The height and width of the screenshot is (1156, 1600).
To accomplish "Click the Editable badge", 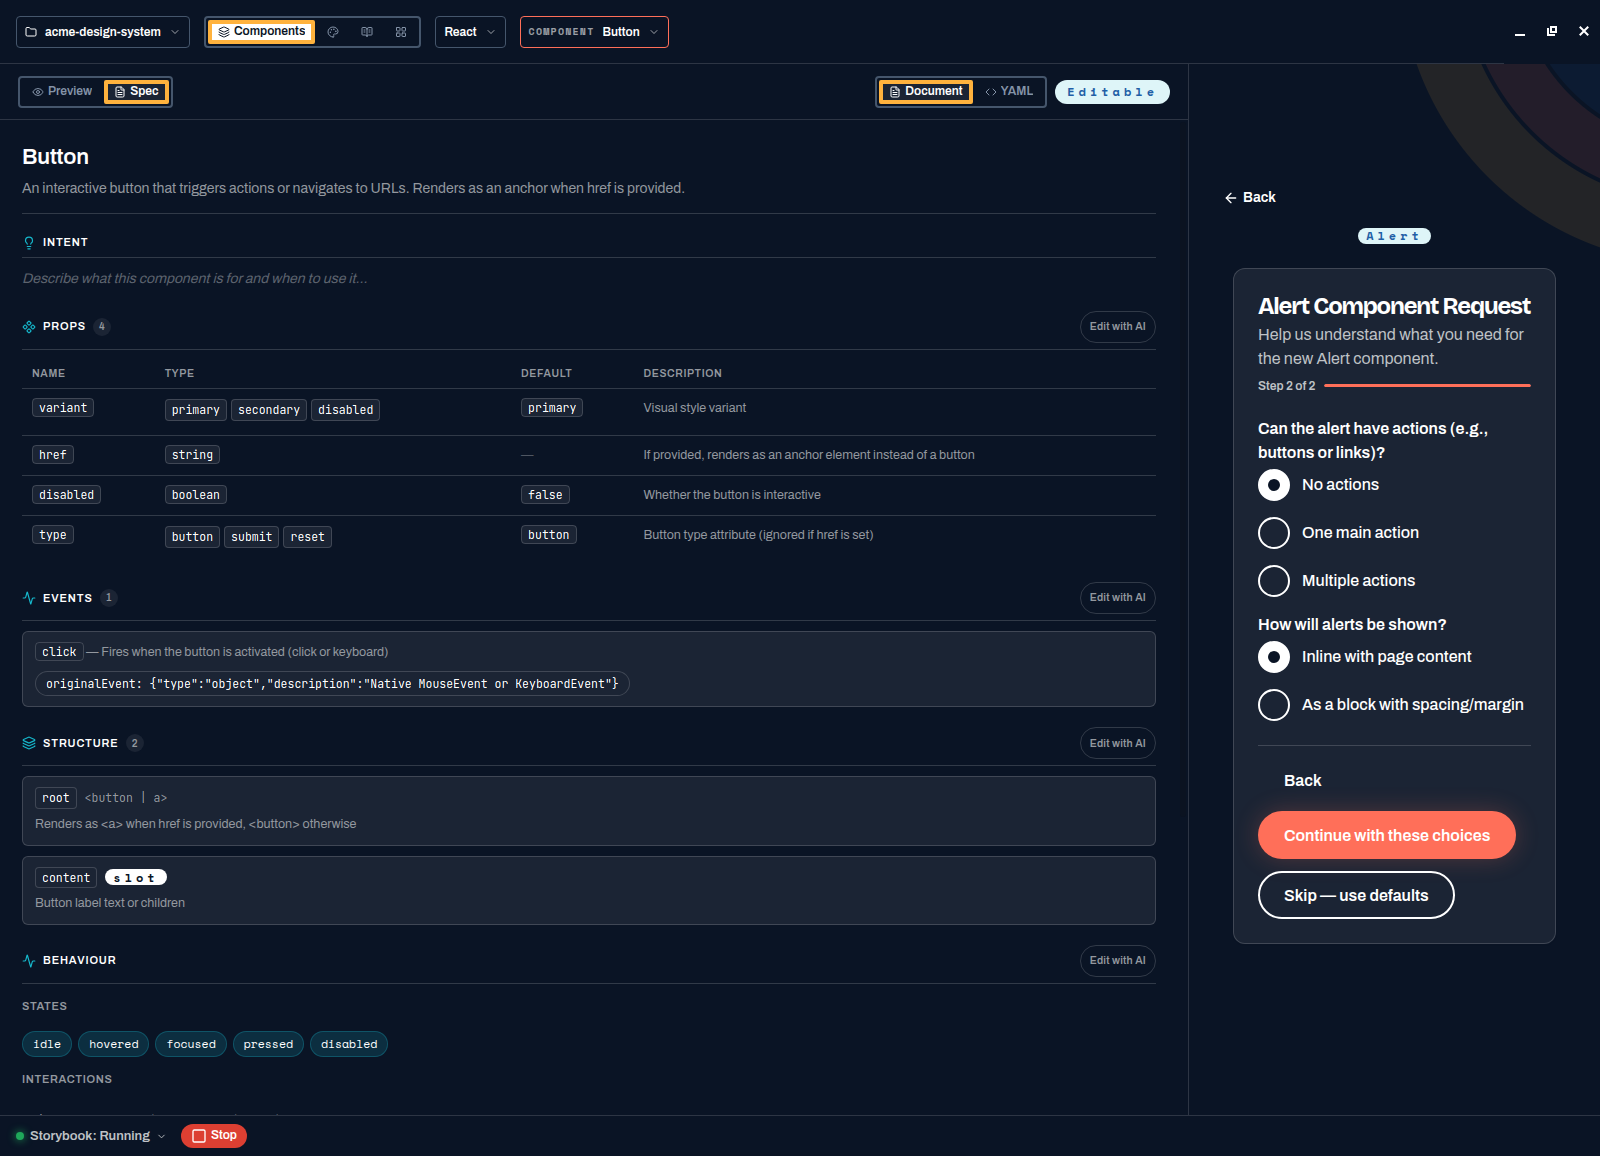I will click(1112, 92).
